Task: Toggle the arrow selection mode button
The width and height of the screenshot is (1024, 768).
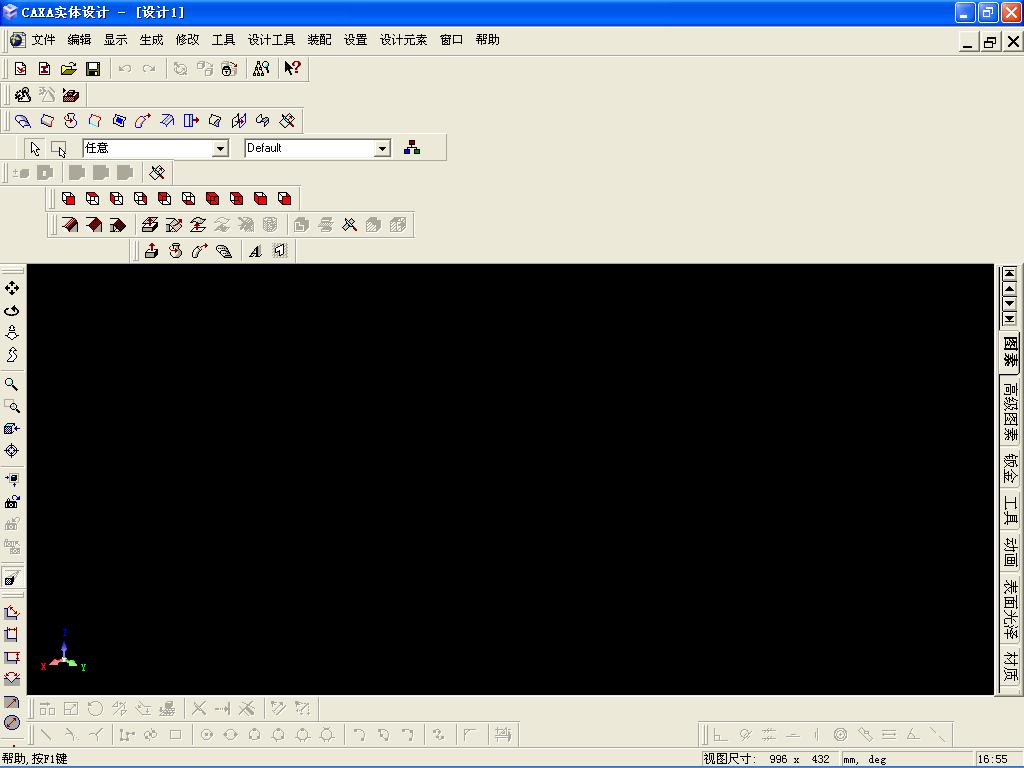Action: pos(35,148)
